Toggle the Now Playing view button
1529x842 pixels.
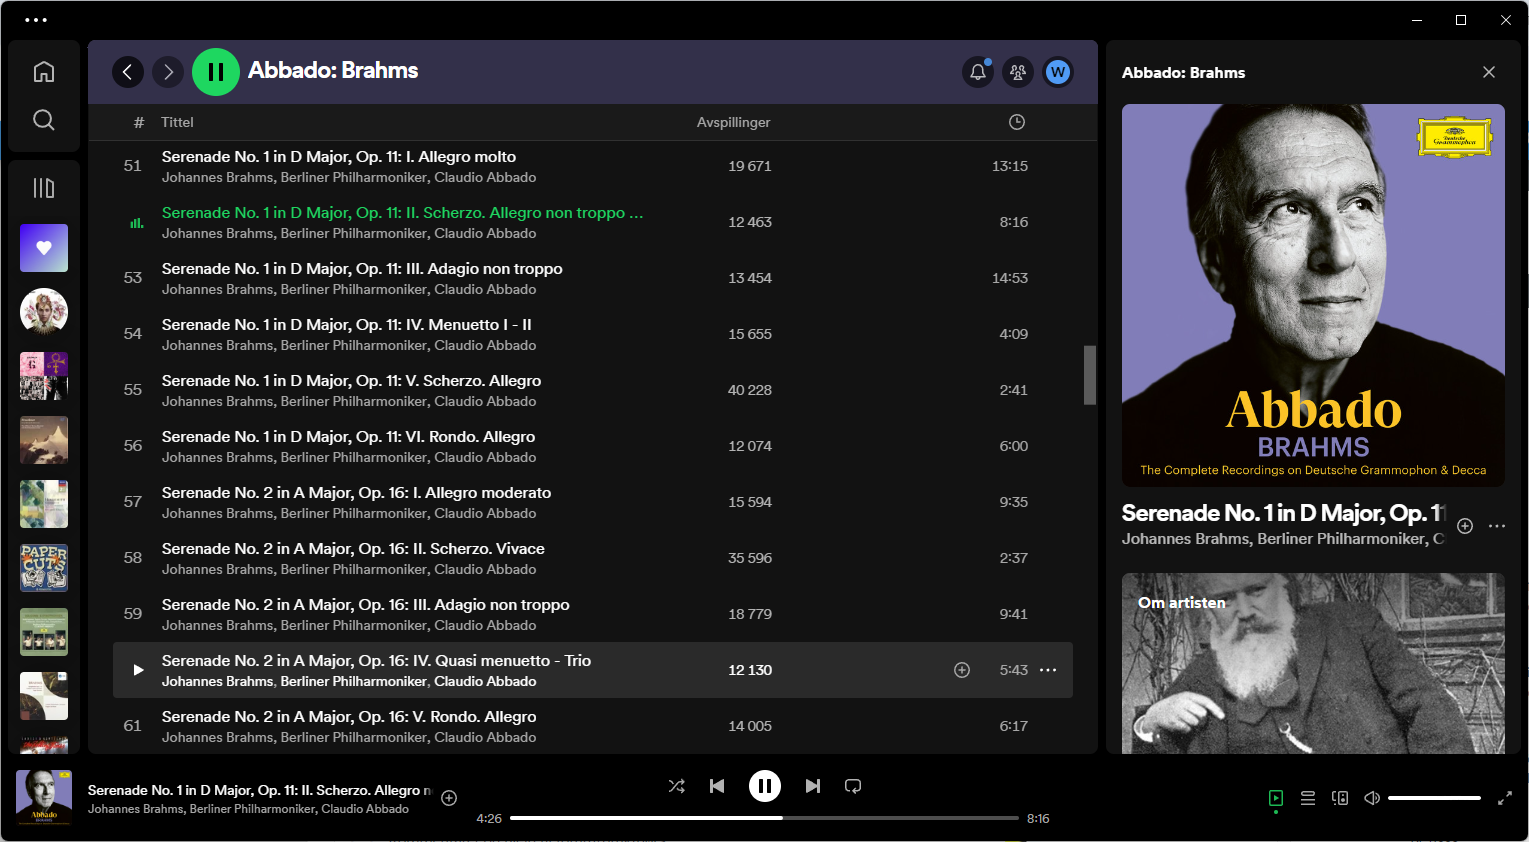click(x=1276, y=798)
